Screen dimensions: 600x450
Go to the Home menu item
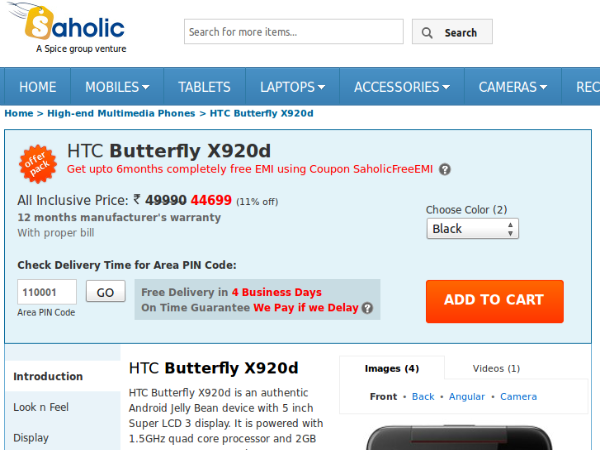[37, 87]
